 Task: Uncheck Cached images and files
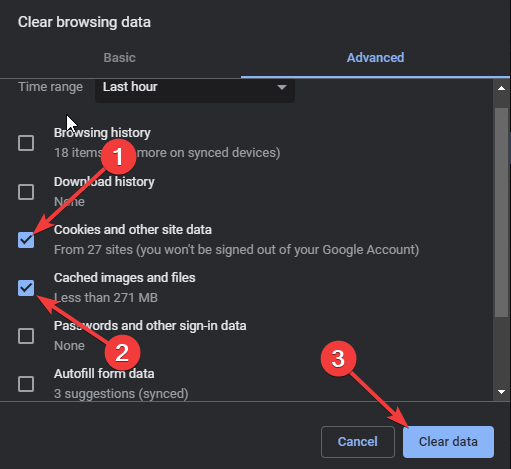click(26, 288)
